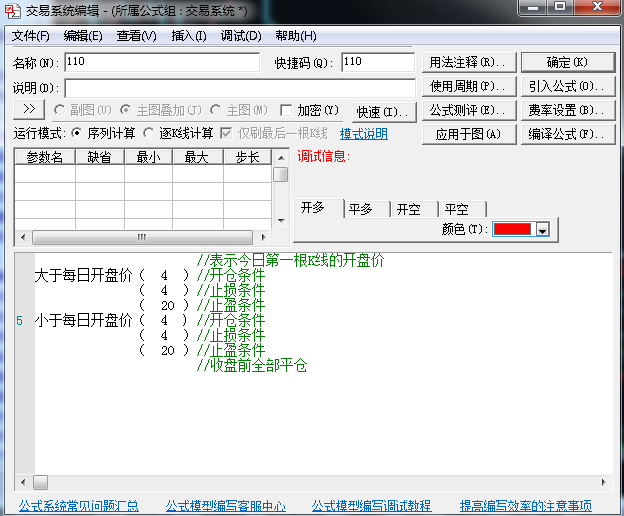Click the 用法注释 button
624x516 pixels.
pyautogui.click(x=469, y=62)
